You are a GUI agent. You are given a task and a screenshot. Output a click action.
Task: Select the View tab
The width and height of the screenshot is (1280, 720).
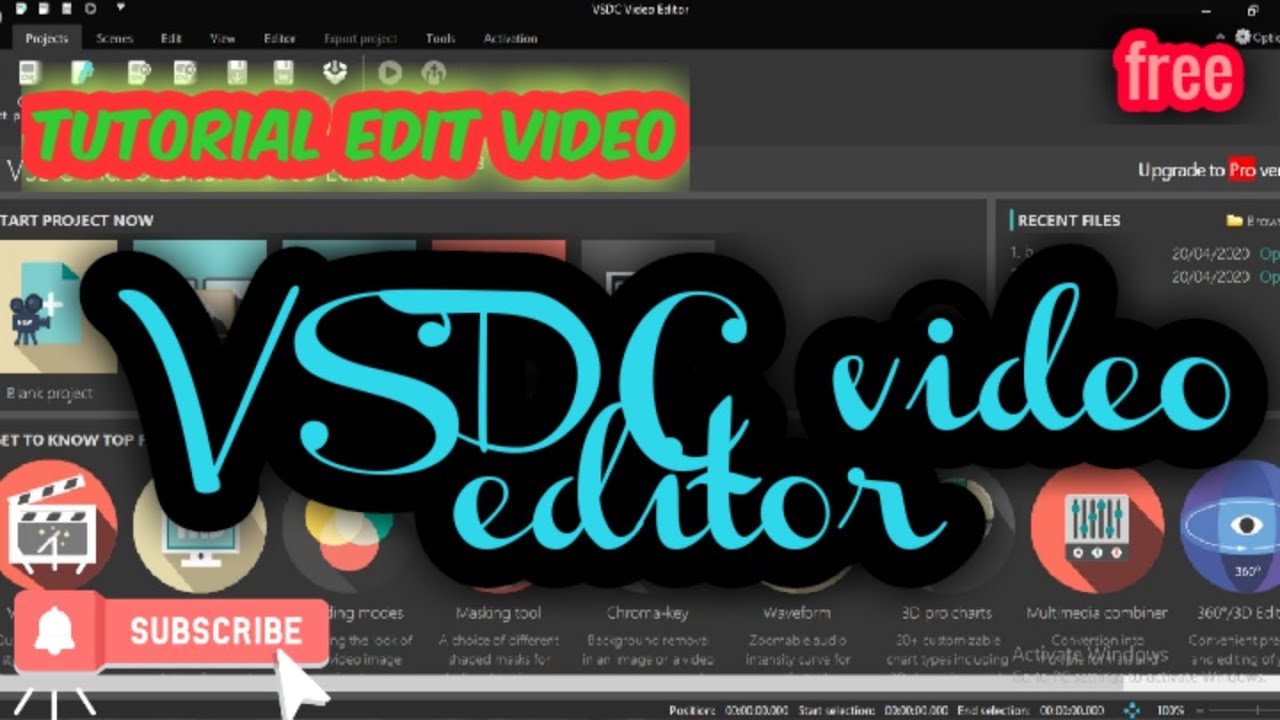222,38
